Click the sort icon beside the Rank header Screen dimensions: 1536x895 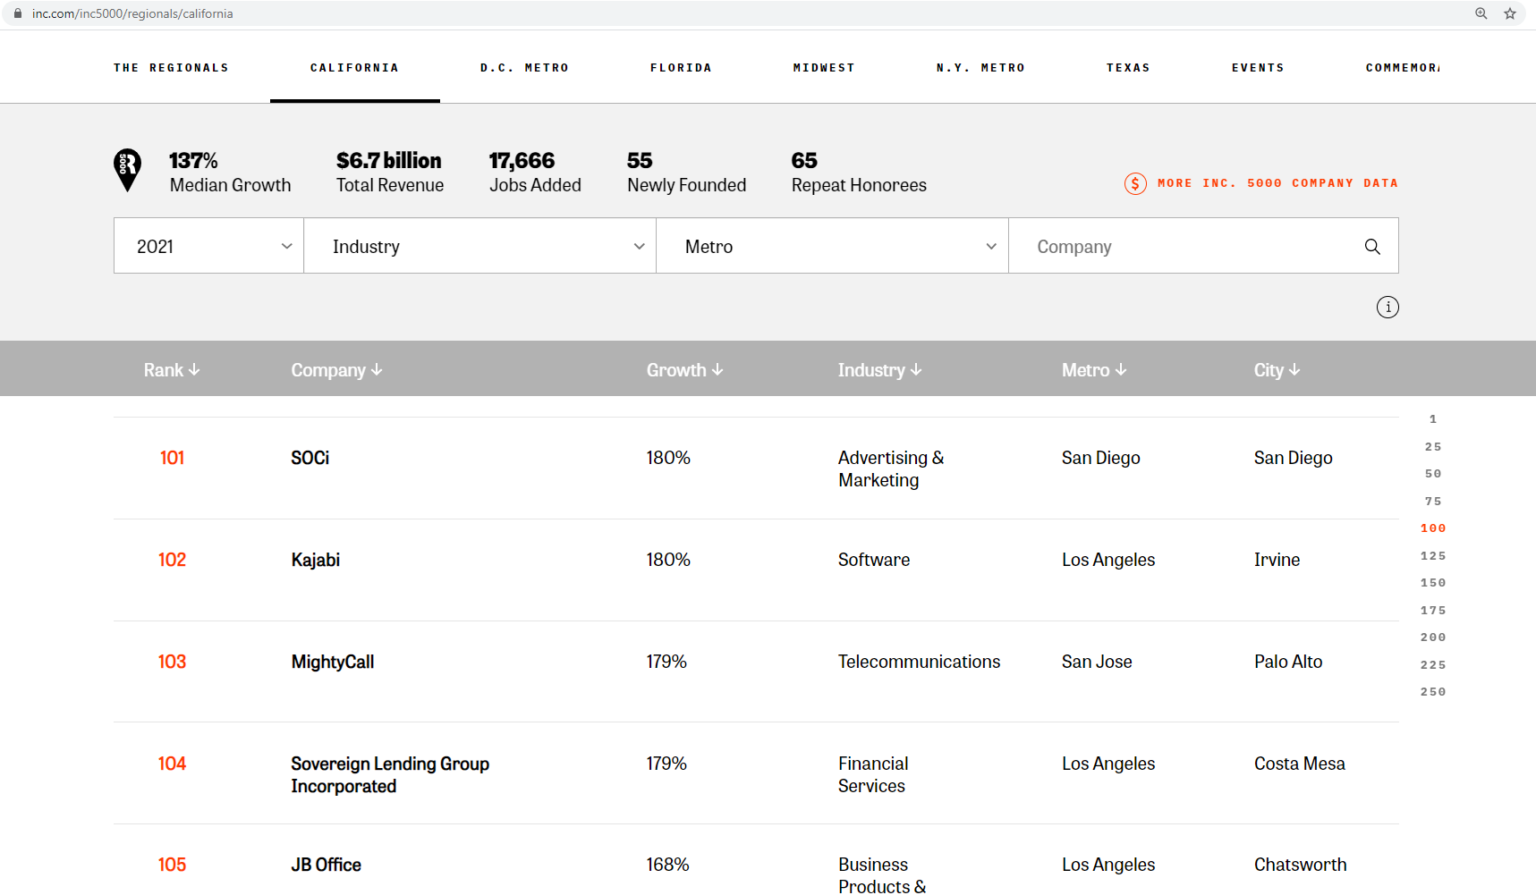196,369
